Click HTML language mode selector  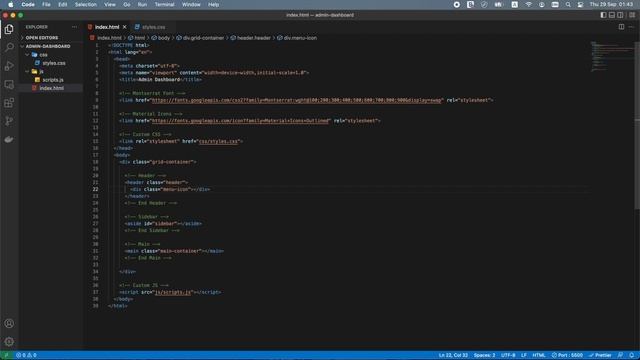point(539,355)
